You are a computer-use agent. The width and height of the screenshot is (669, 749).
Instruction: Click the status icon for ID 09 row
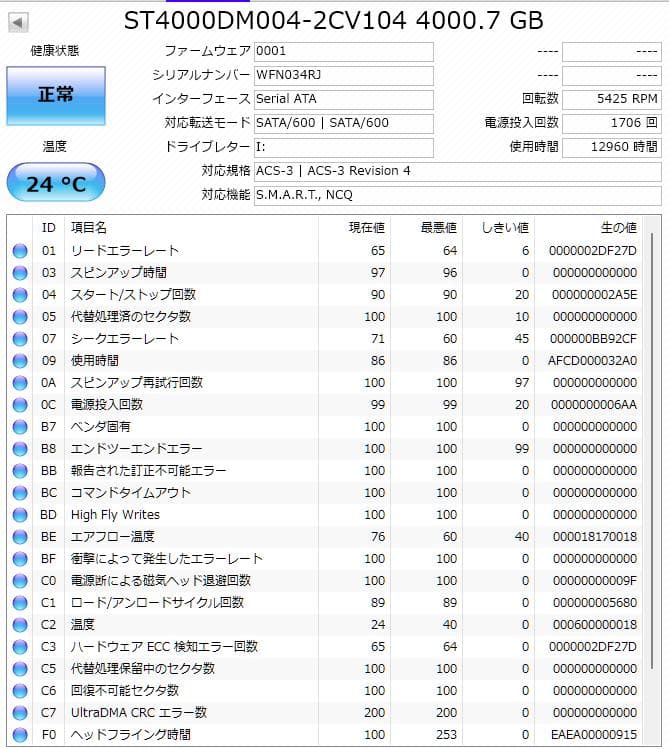pos(20,361)
